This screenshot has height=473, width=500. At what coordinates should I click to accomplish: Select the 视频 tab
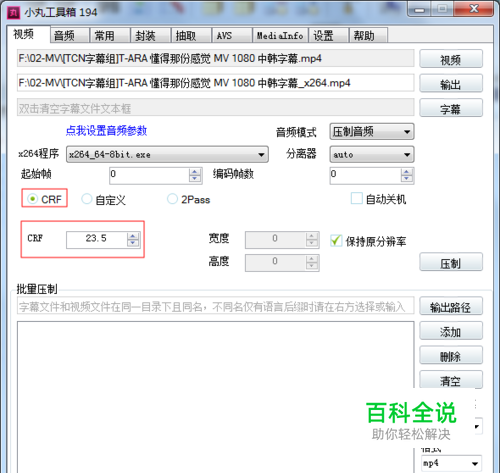point(28,34)
